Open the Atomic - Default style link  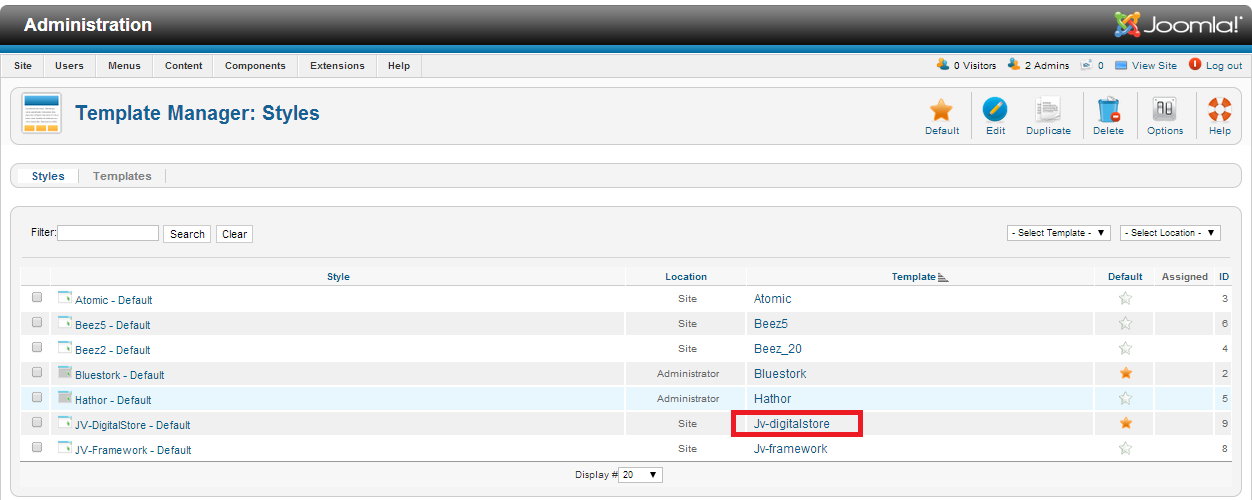click(x=114, y=300)
